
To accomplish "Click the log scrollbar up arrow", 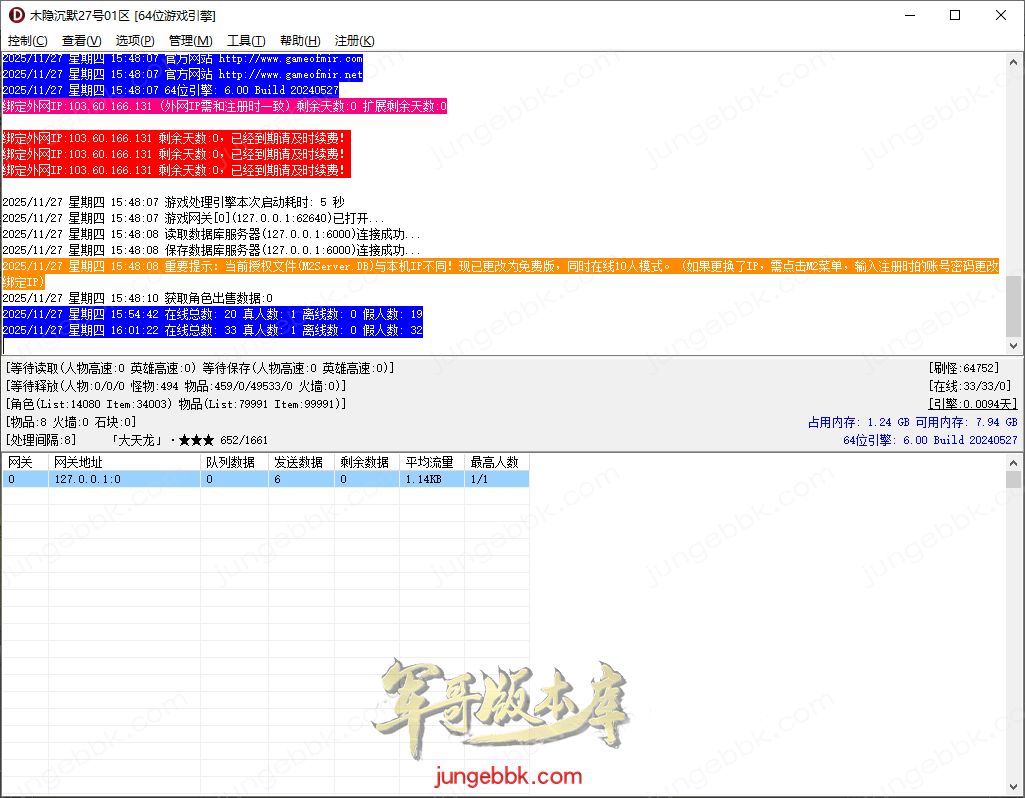I will click(x=1013, y=62).
